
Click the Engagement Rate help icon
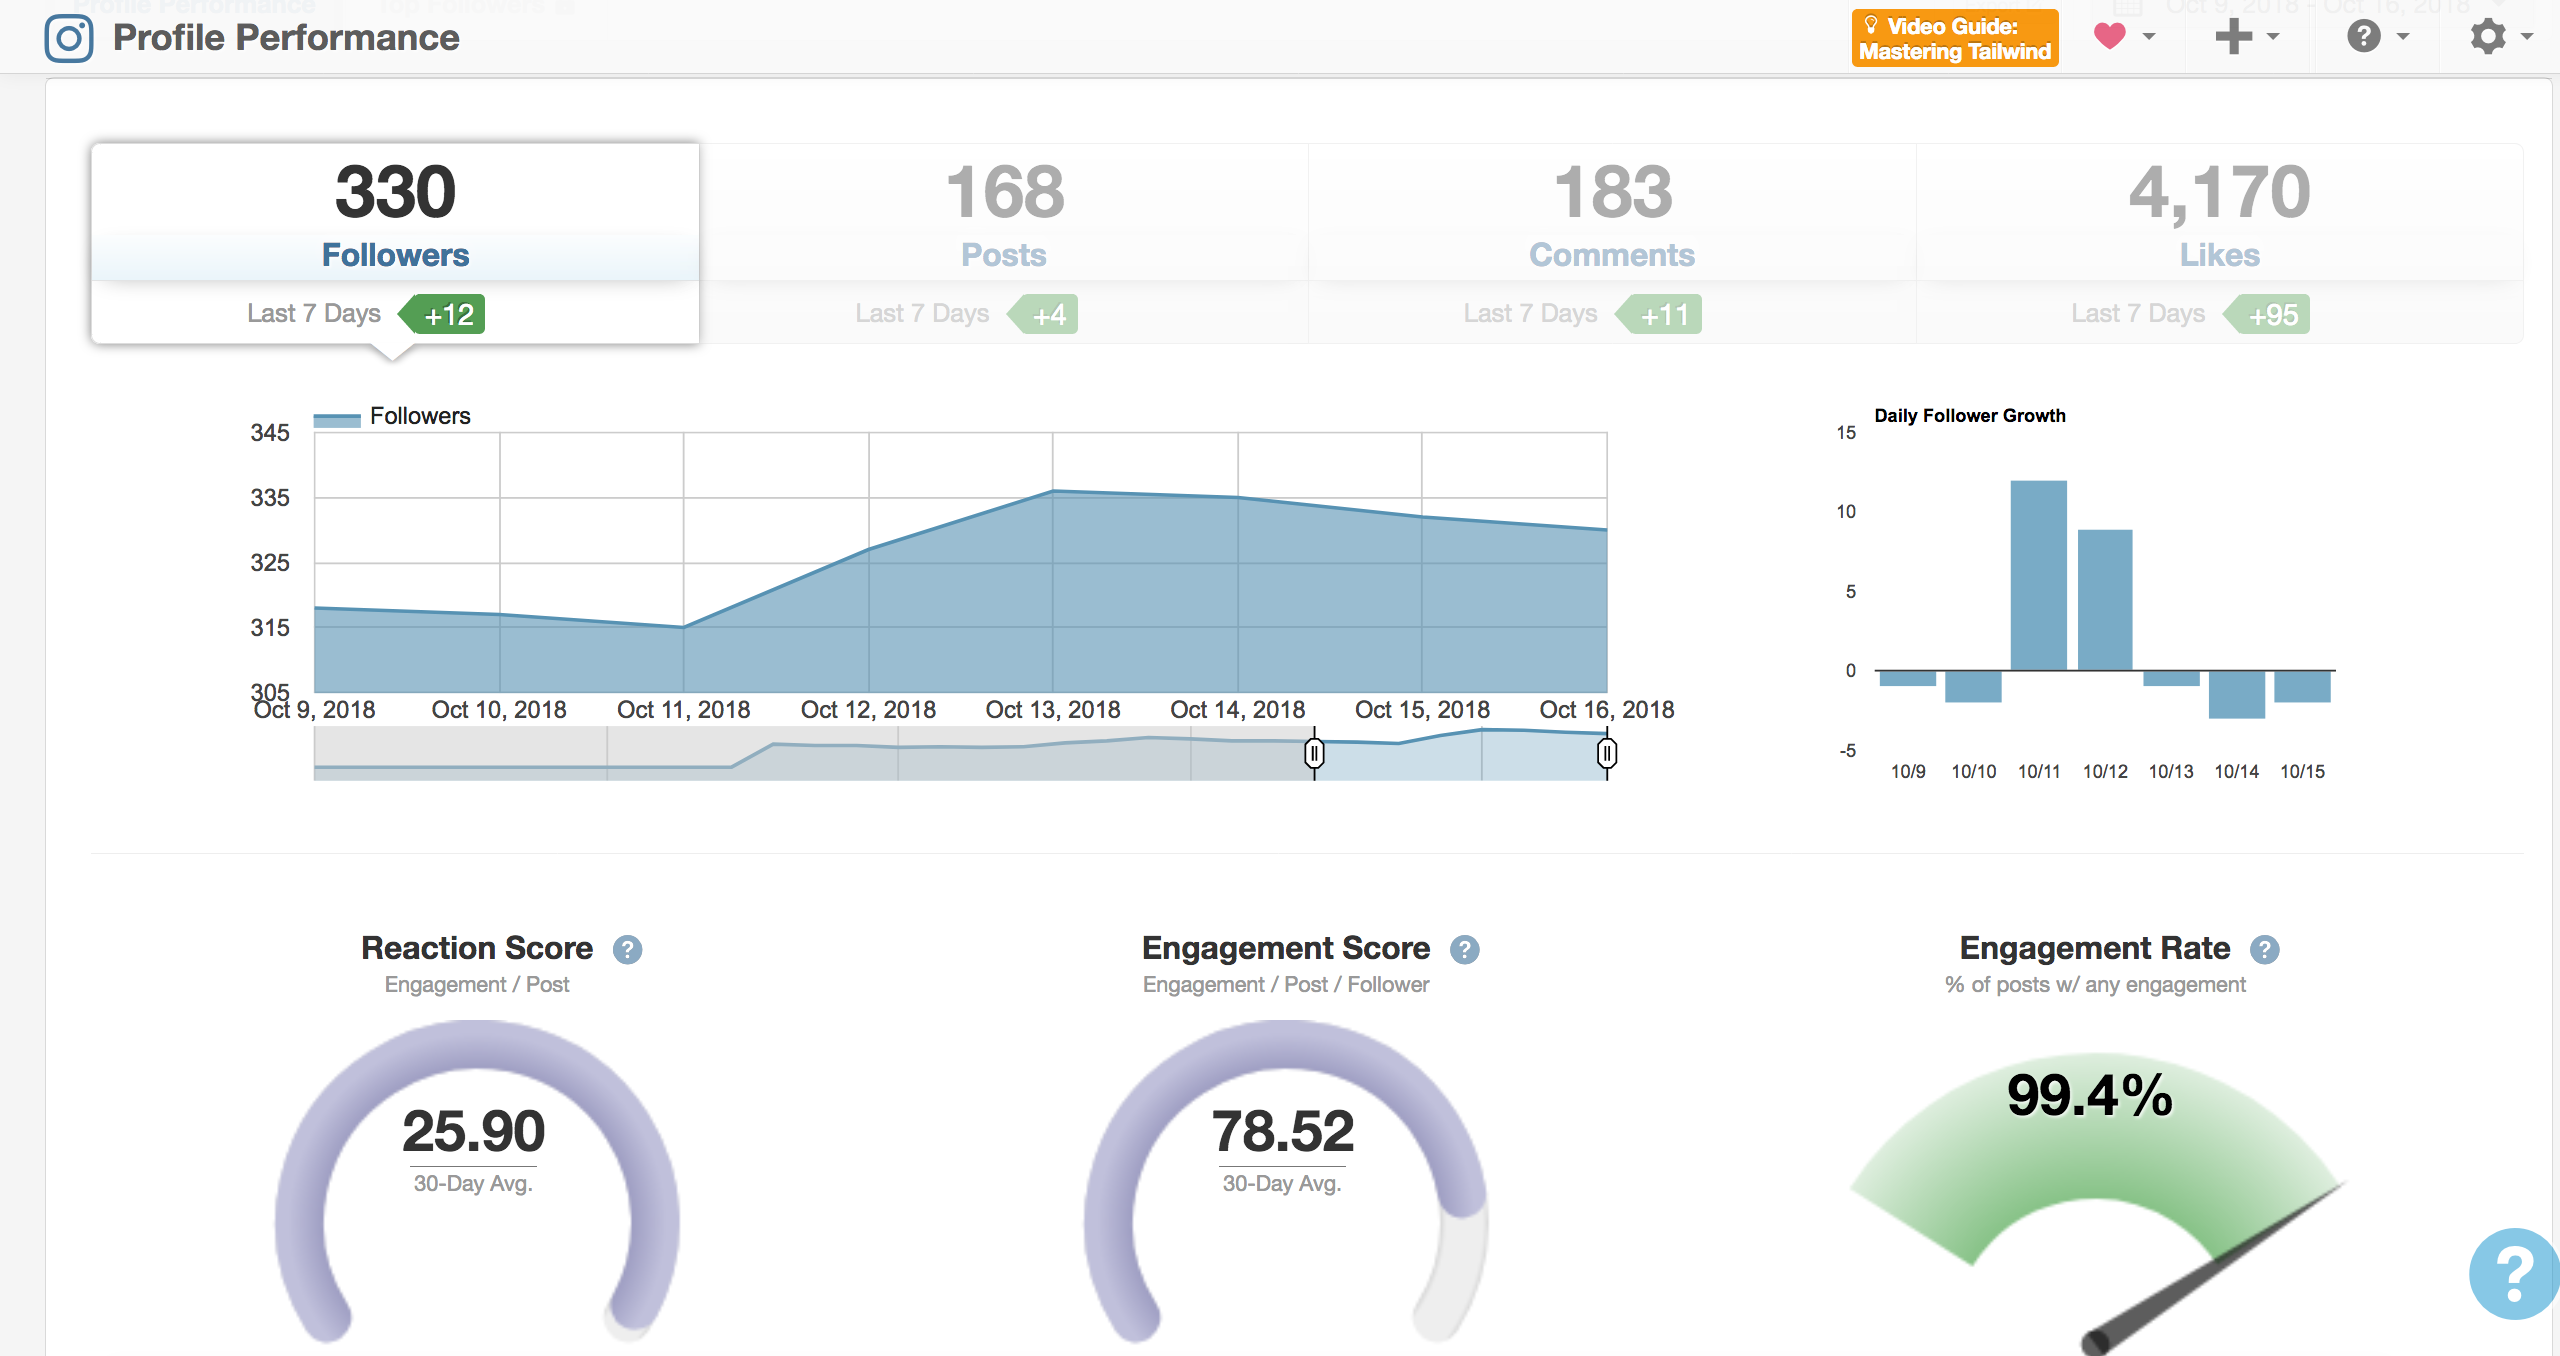click(2268, 949)
